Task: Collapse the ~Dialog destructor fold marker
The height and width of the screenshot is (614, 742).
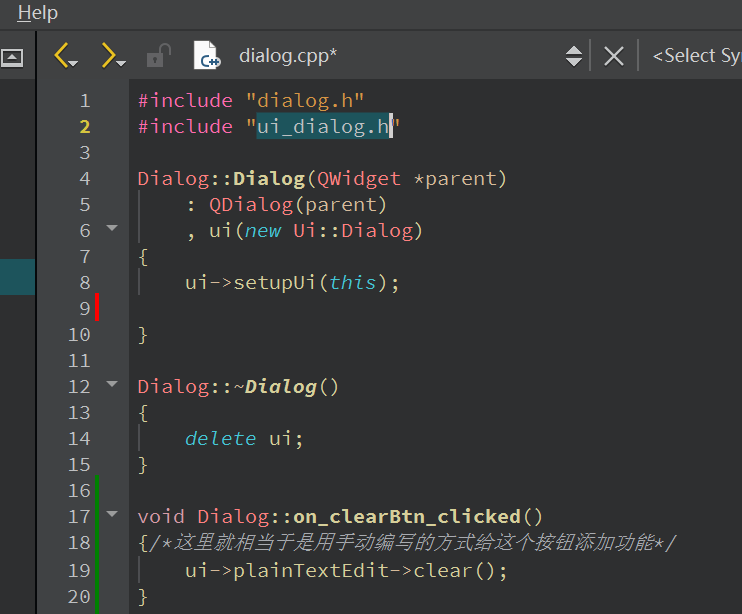Action: pos(112,385)
